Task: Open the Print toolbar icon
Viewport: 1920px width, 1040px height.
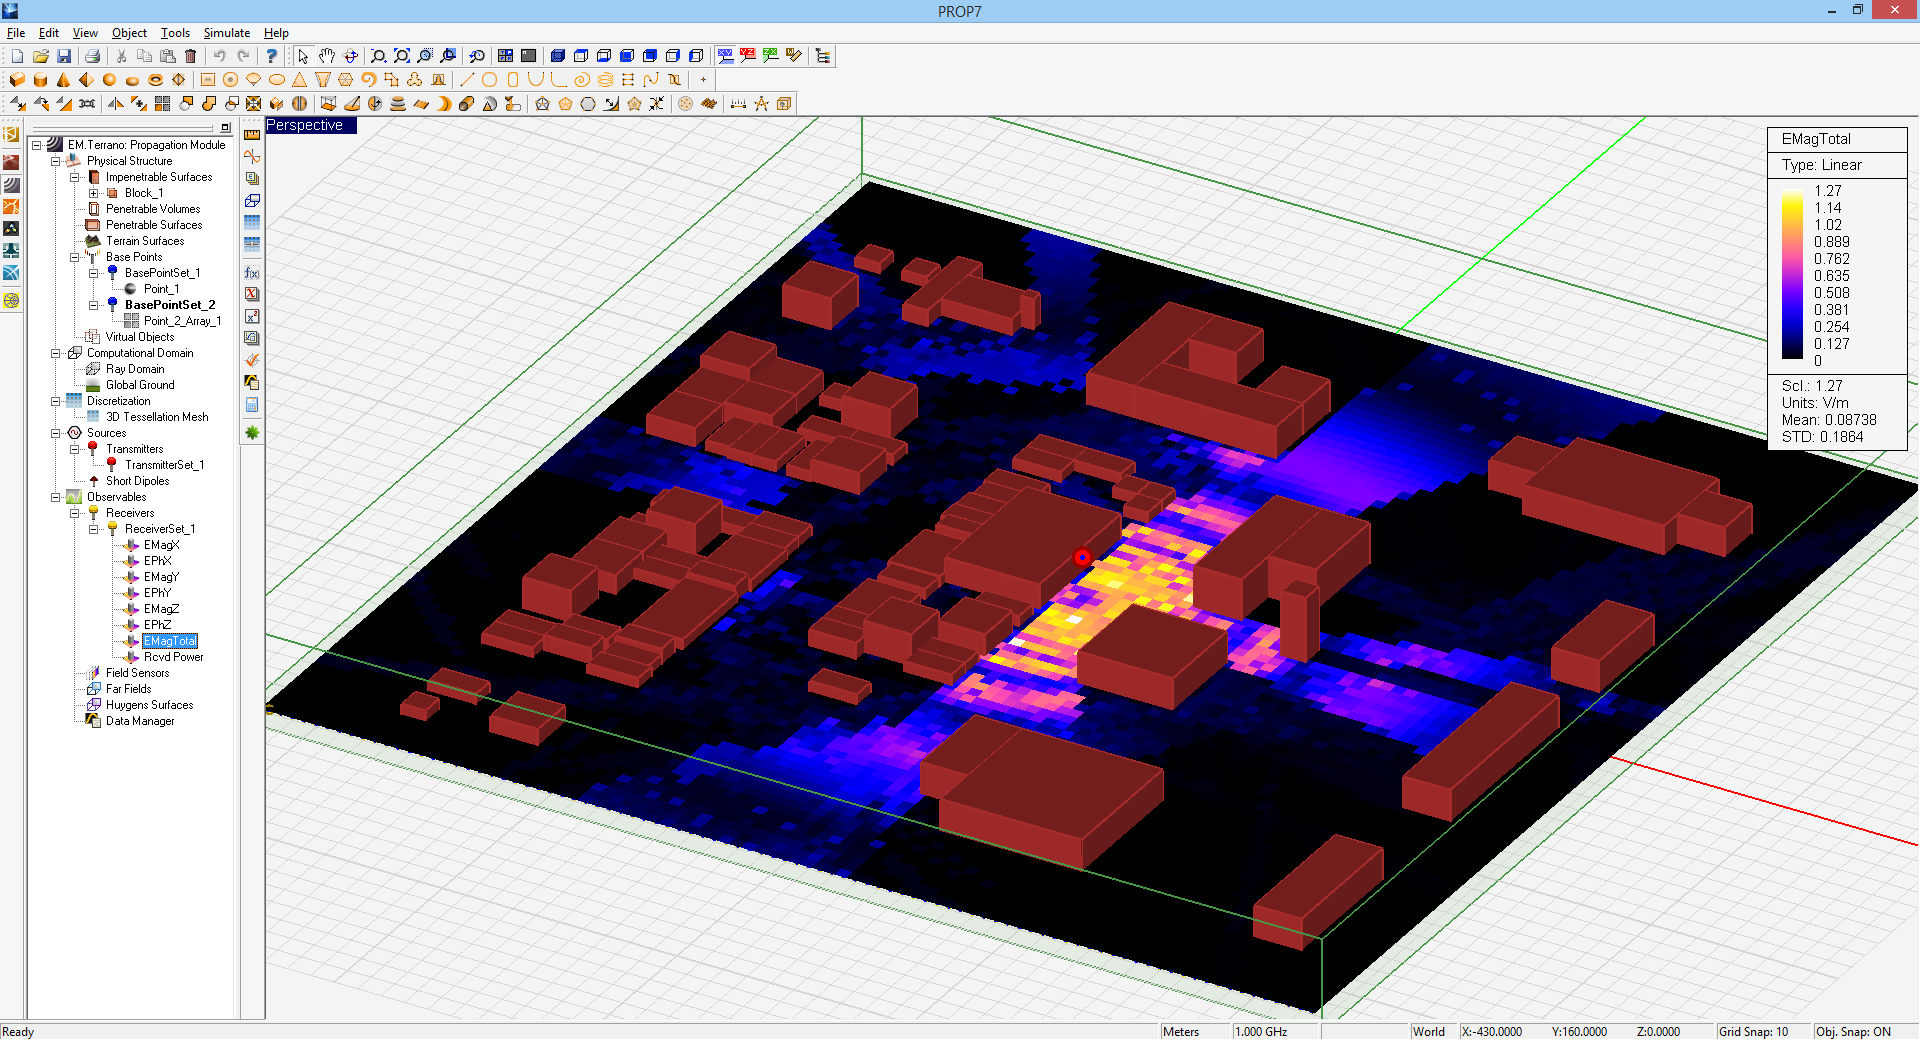Action: click(x=92, y=56)
